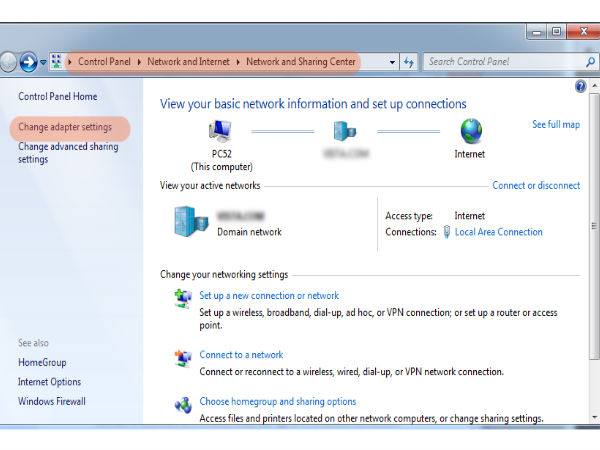Open 'Local Area Connection' link
This screenshot has height=450, width=600.
[498, 232]
